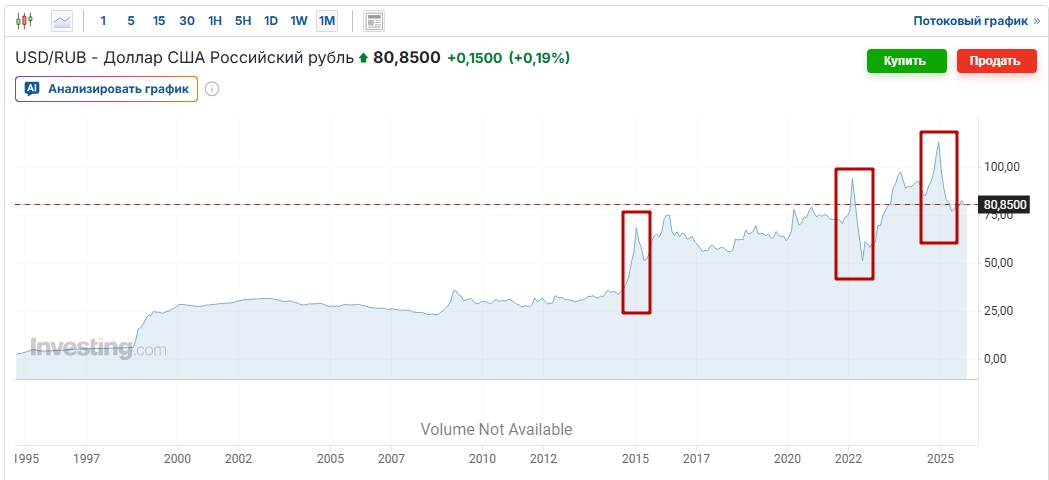Click the double chevron after Потоковый график
Viewport: 1049px width, 480px height.
coord(1036,20)
